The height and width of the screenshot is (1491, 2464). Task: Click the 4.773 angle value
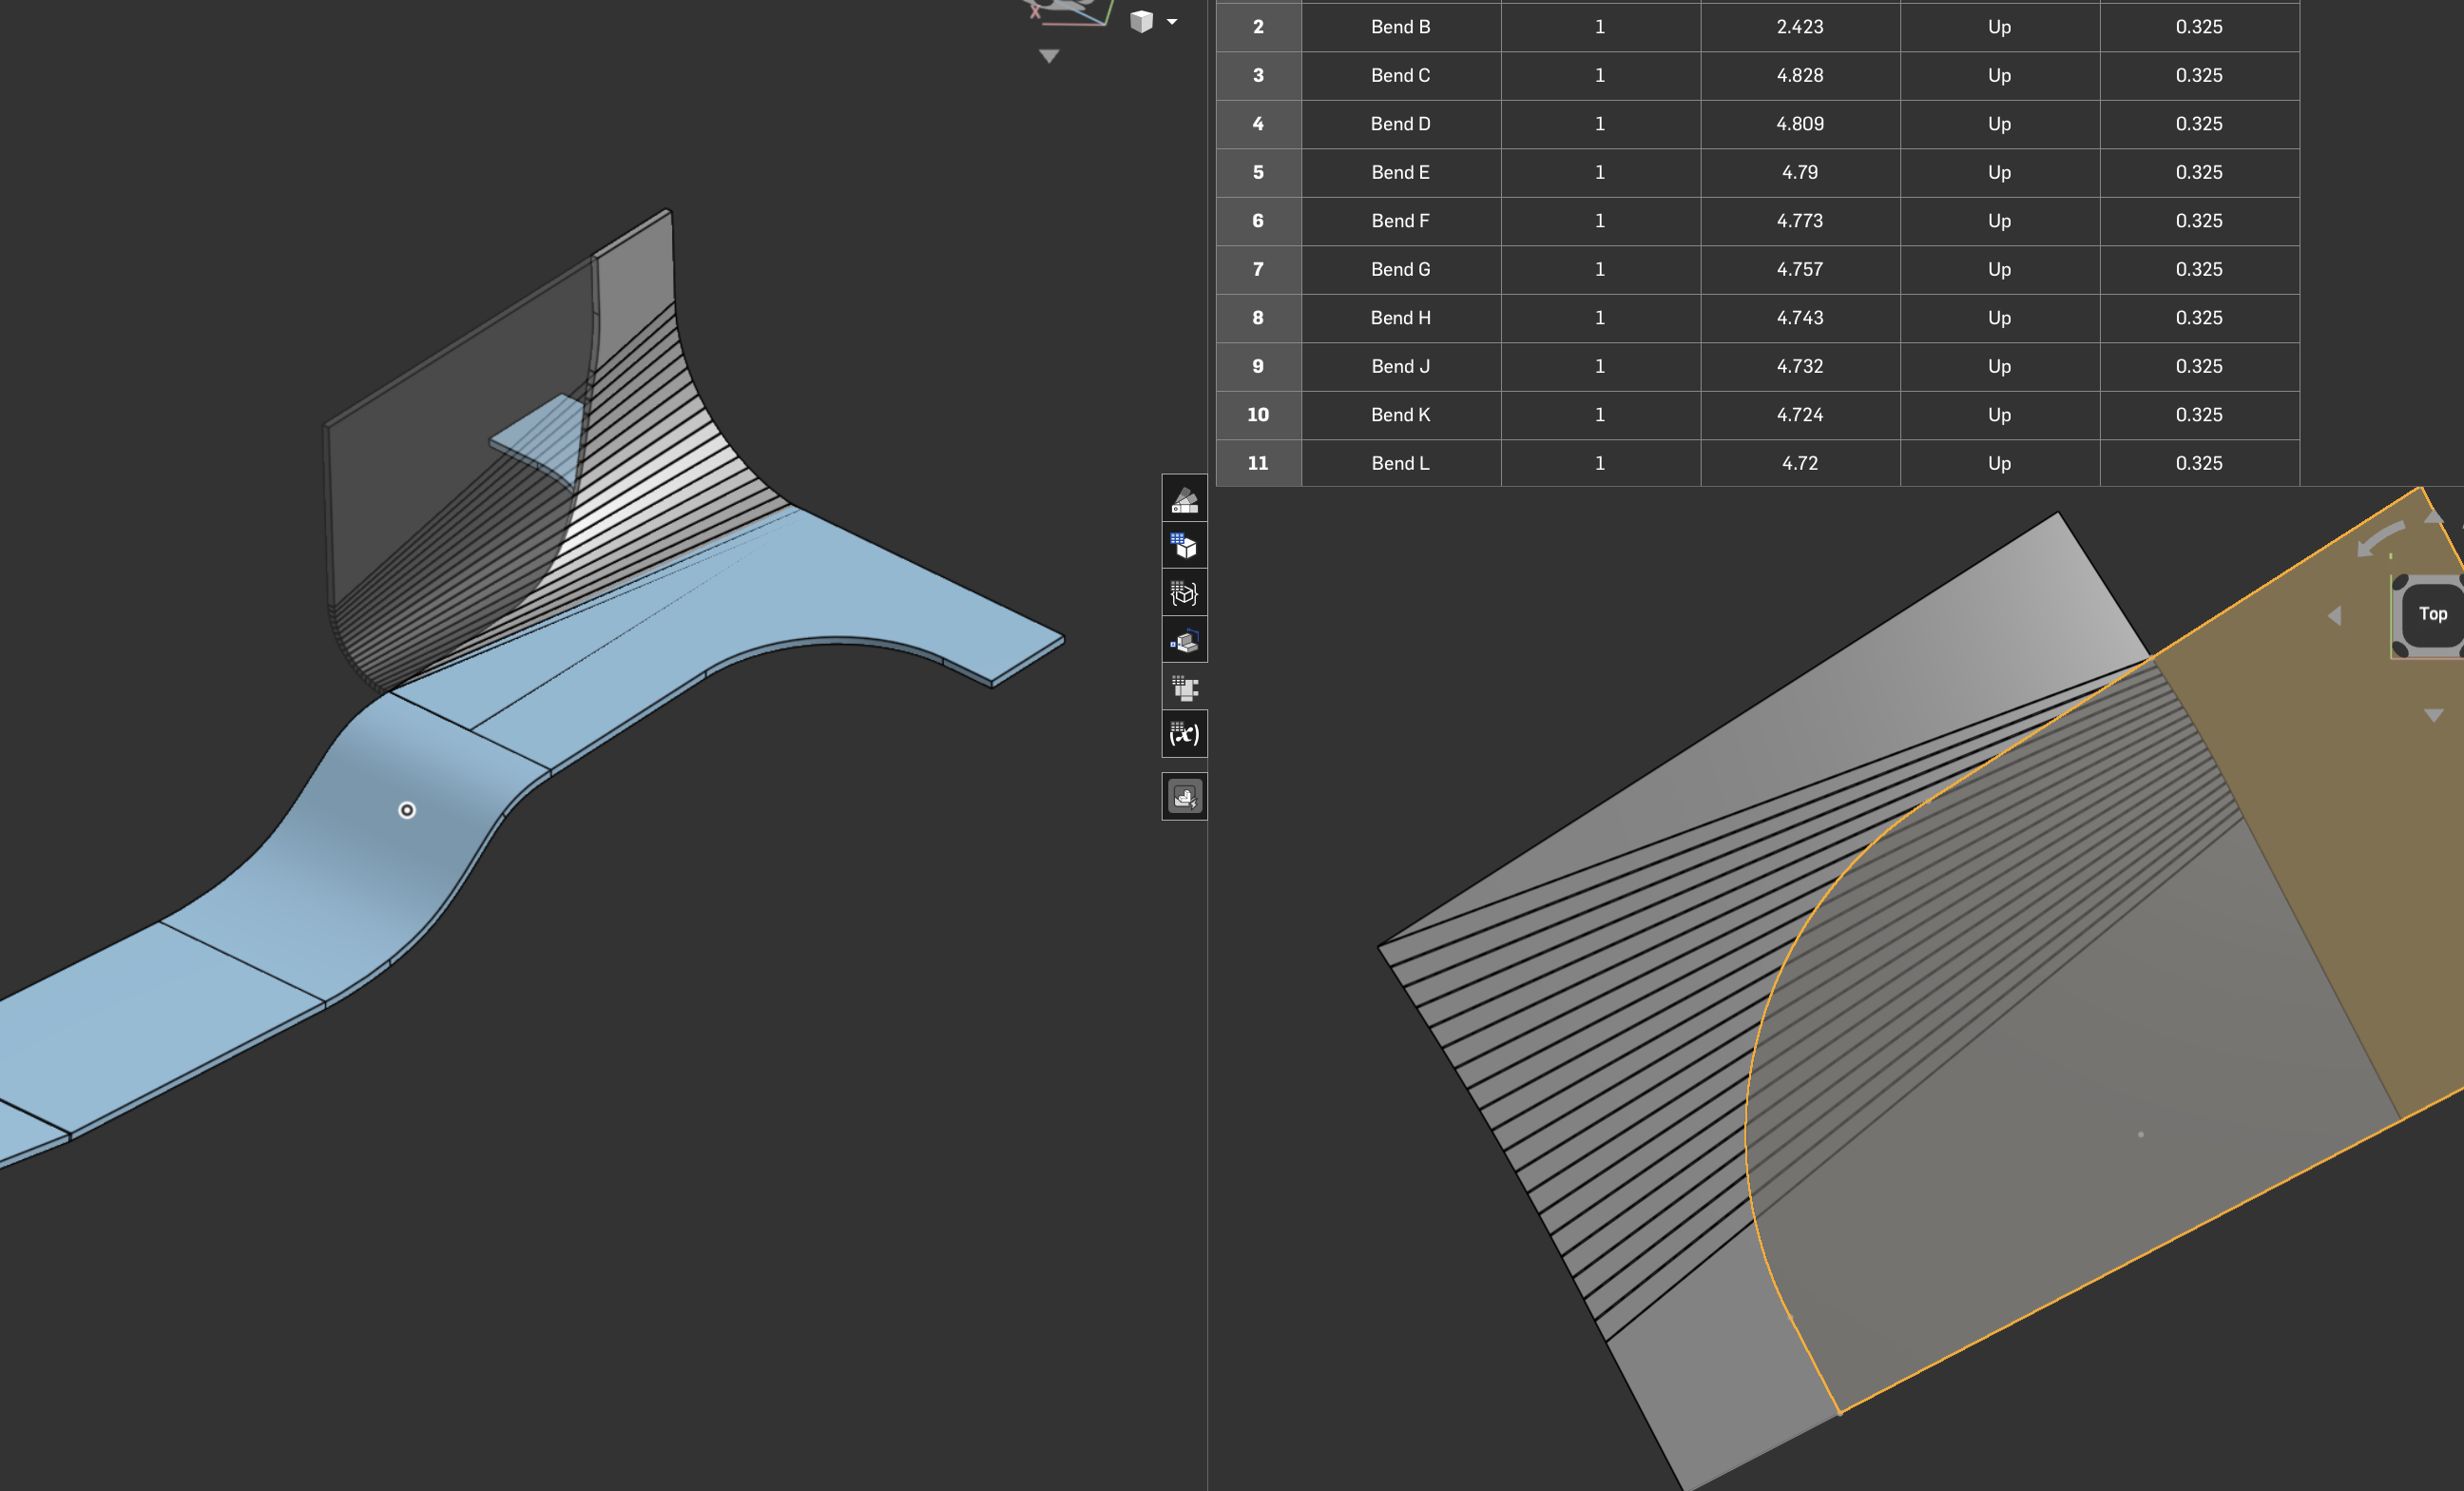[1800, 221]
